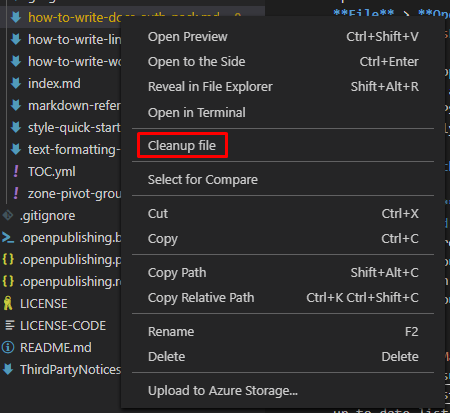The image size is (450, 413).
Task: Click the git icon beside .gitignore
Action: [x=8, y=215]
